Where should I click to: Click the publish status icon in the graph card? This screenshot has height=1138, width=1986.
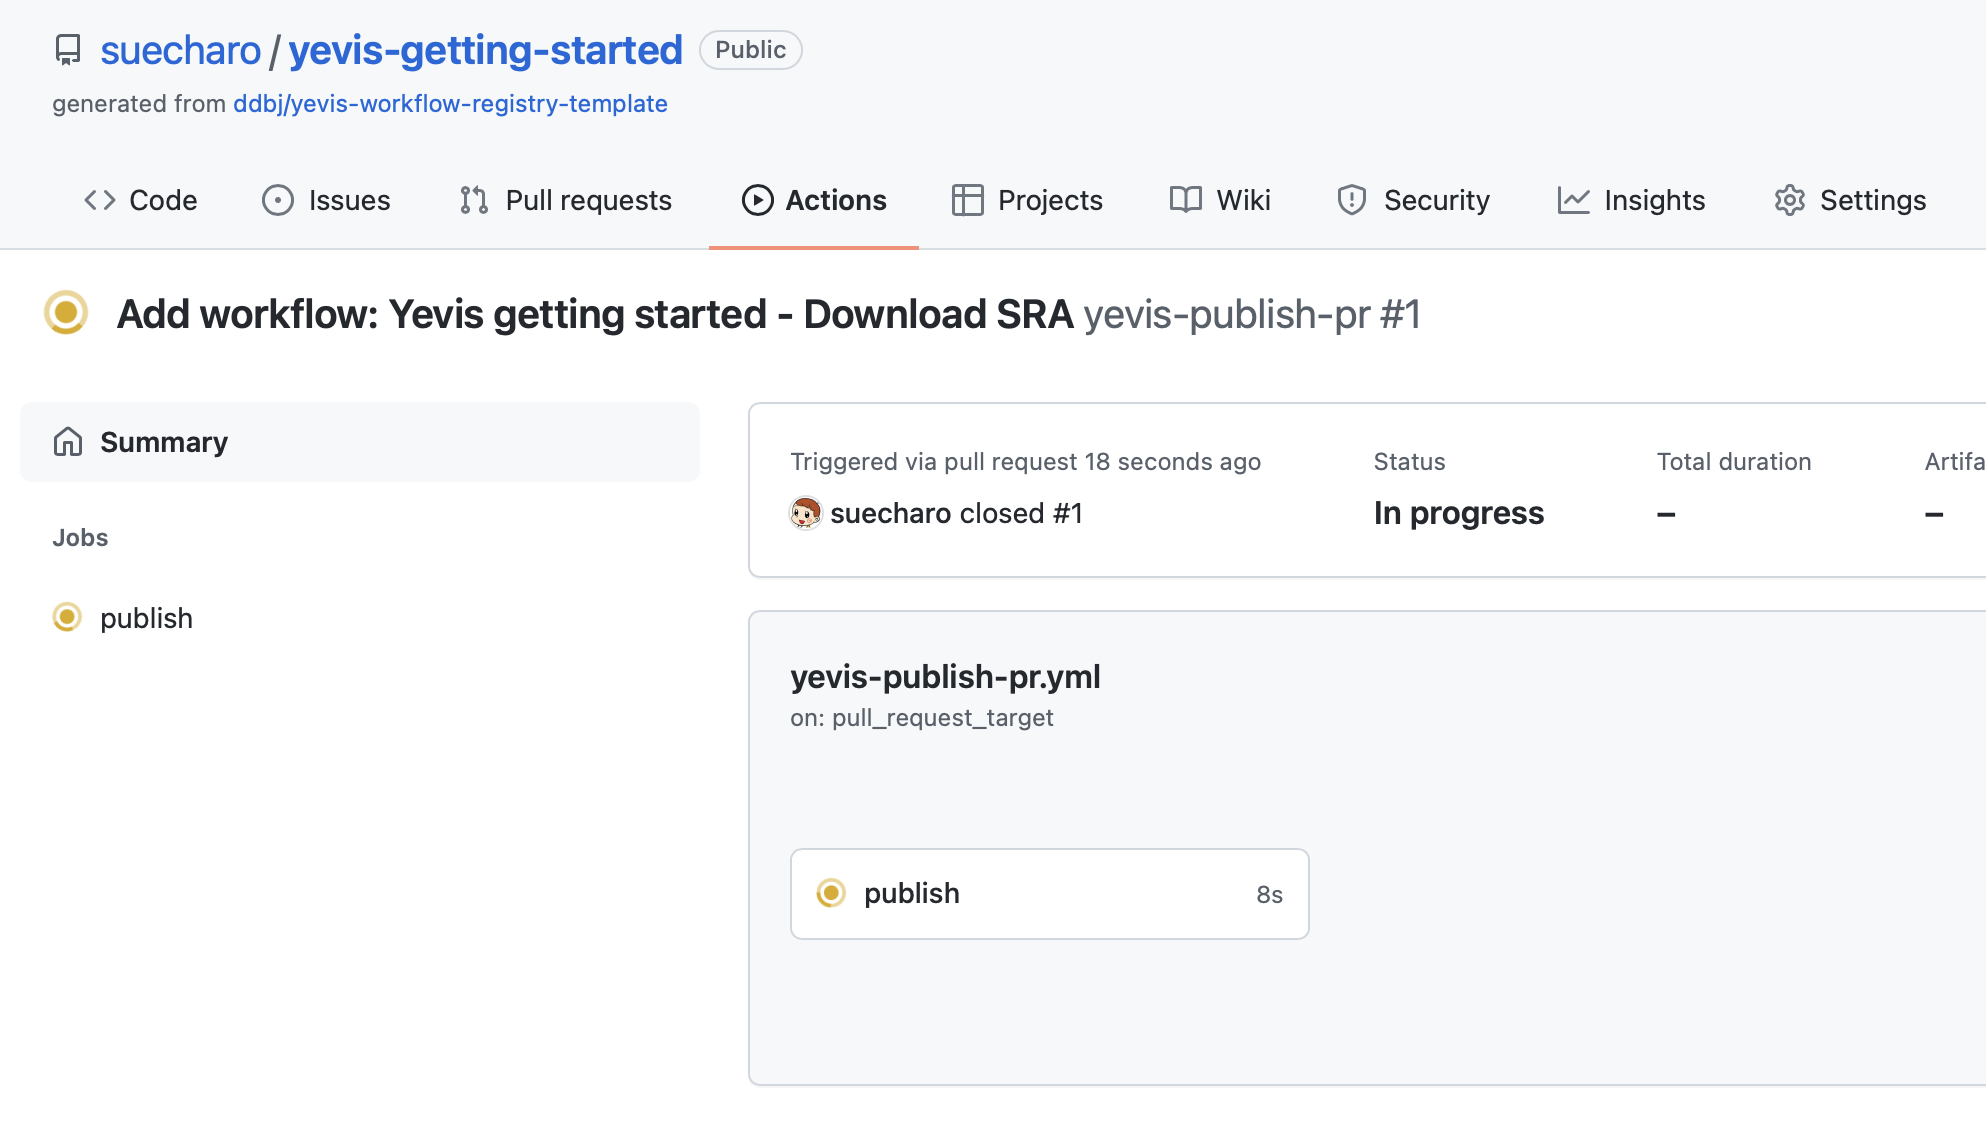tap(831, 893)
